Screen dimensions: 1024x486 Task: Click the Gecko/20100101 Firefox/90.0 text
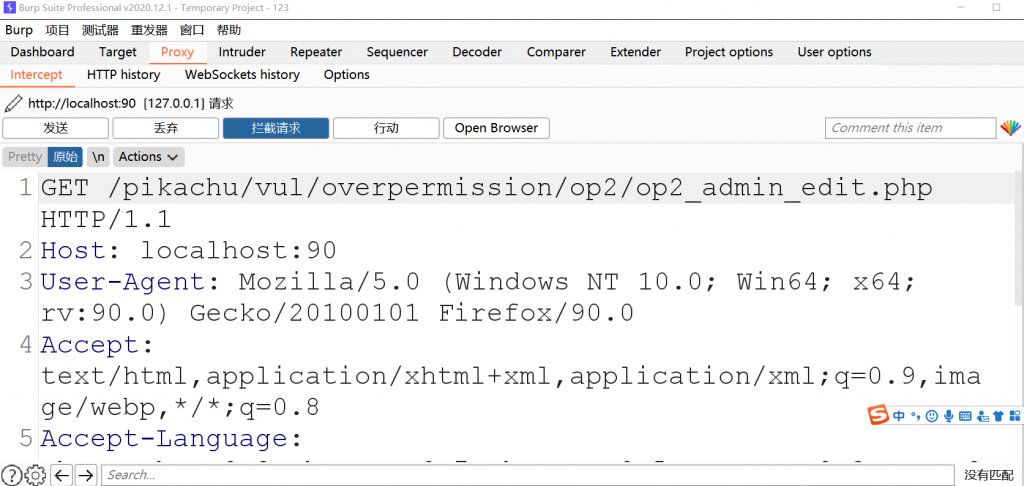click(x=411, y=314)
